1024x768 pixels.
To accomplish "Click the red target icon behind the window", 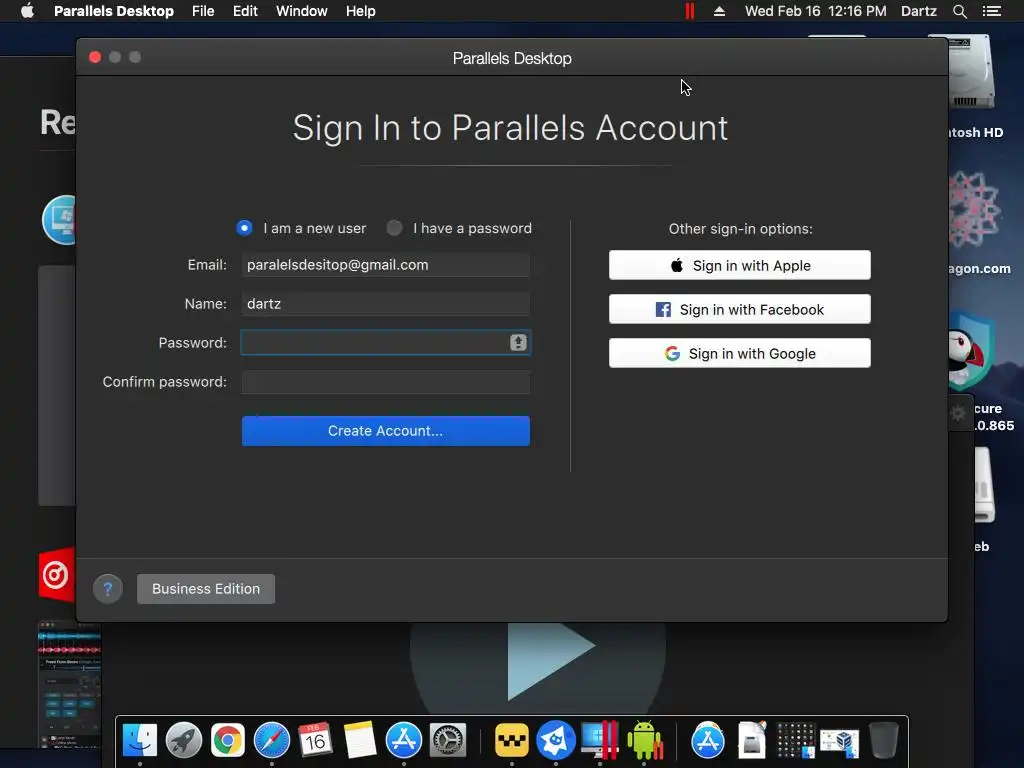I will click(56, 575).
